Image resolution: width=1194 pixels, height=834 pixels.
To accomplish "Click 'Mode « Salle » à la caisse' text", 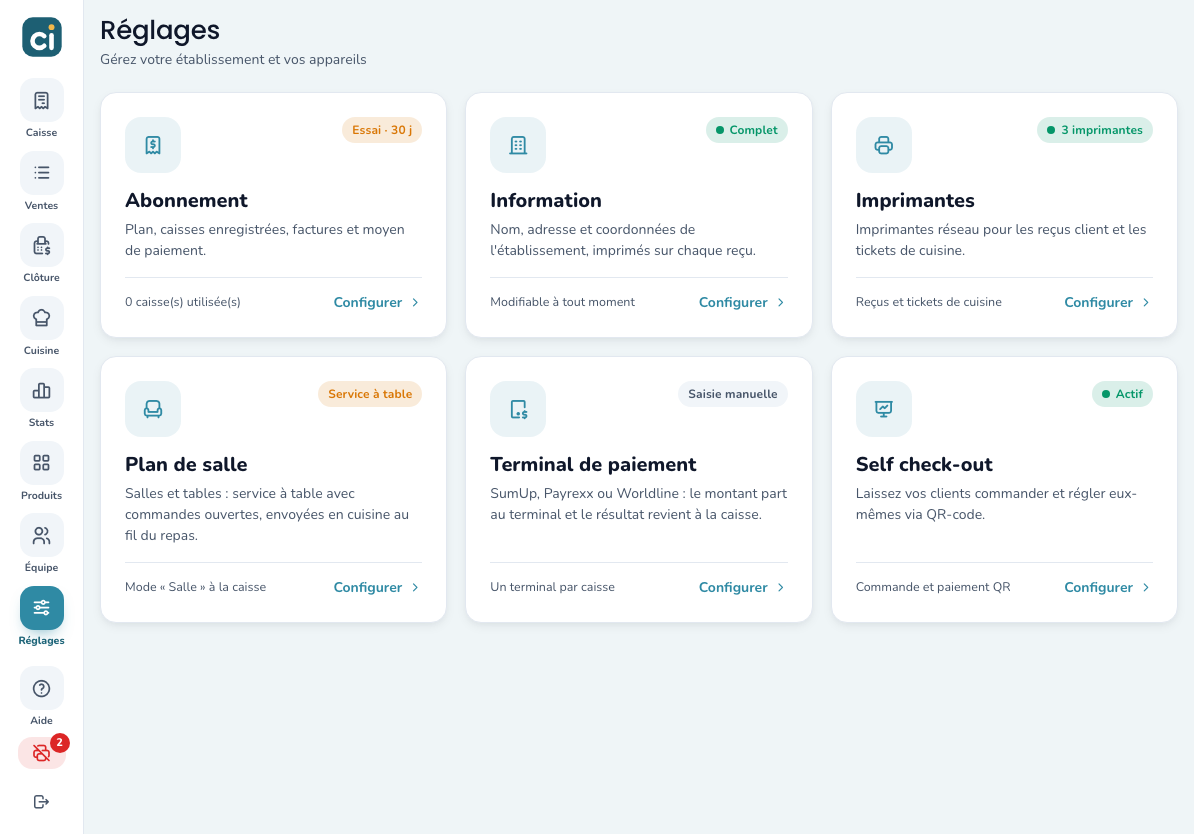I will pos(196,587).
